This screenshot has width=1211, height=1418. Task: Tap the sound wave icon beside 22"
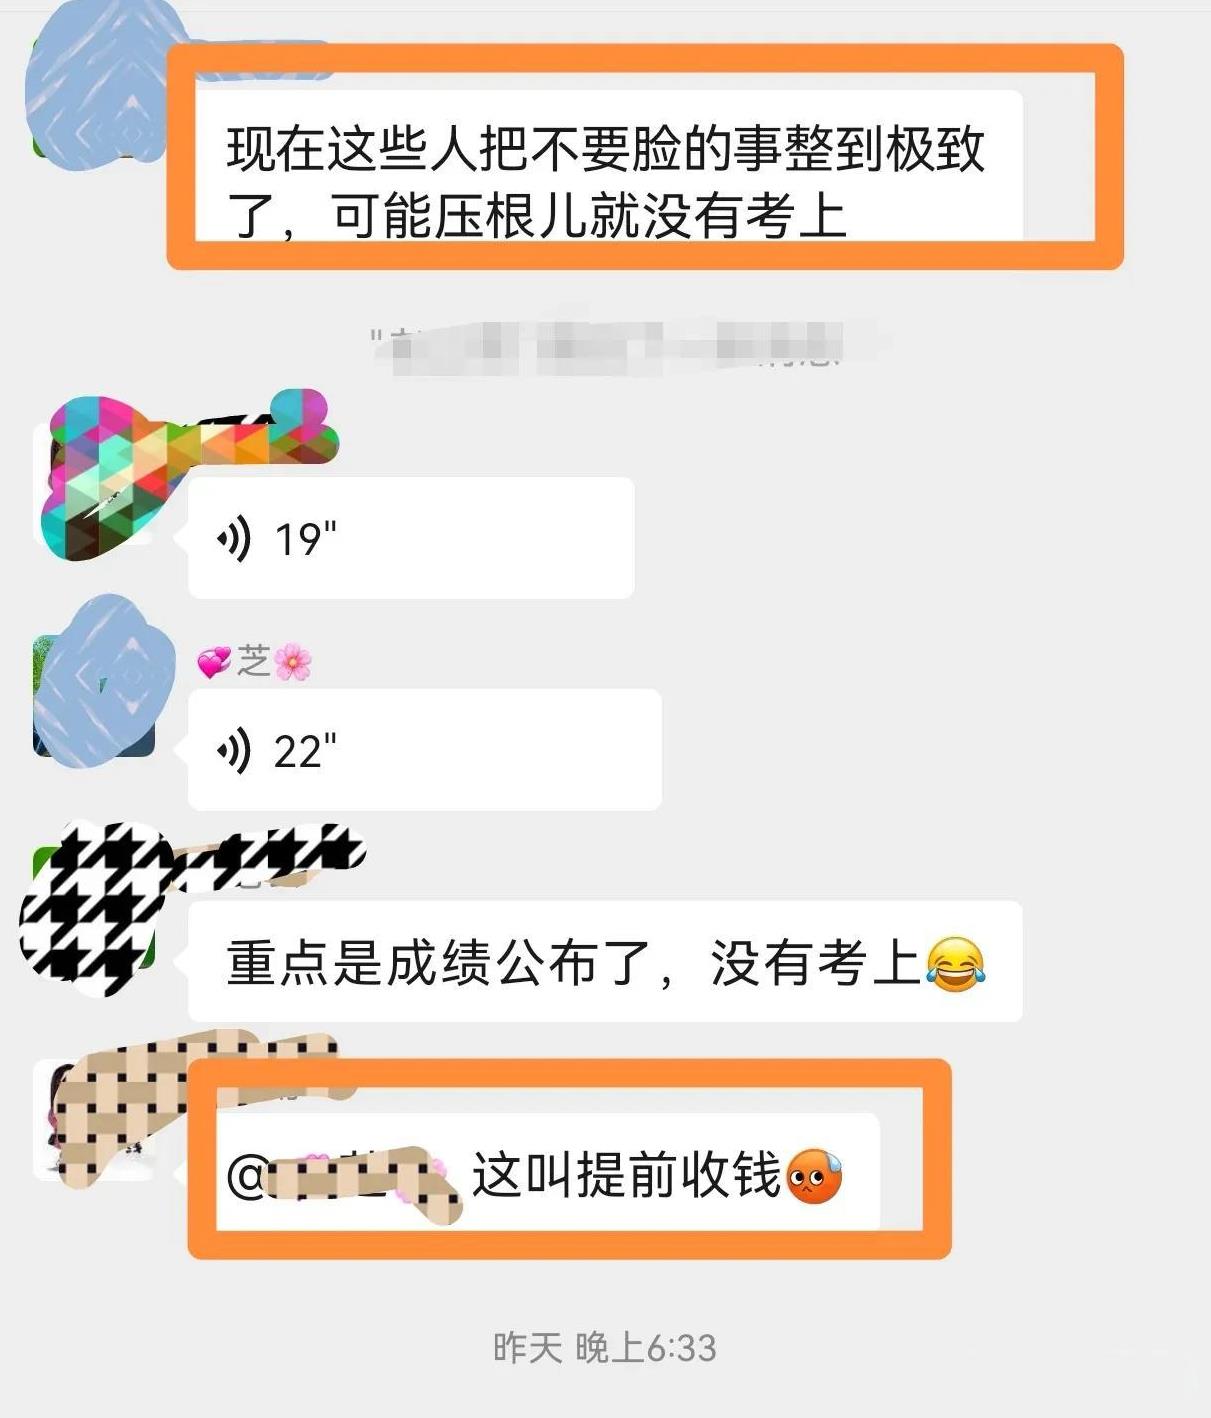(x=234, y=751)
